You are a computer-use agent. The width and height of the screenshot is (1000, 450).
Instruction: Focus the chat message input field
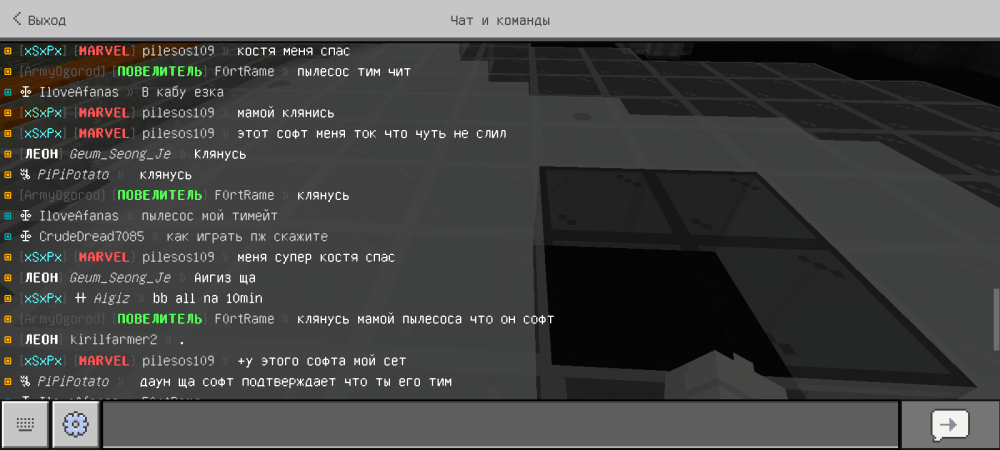(501, 425)
